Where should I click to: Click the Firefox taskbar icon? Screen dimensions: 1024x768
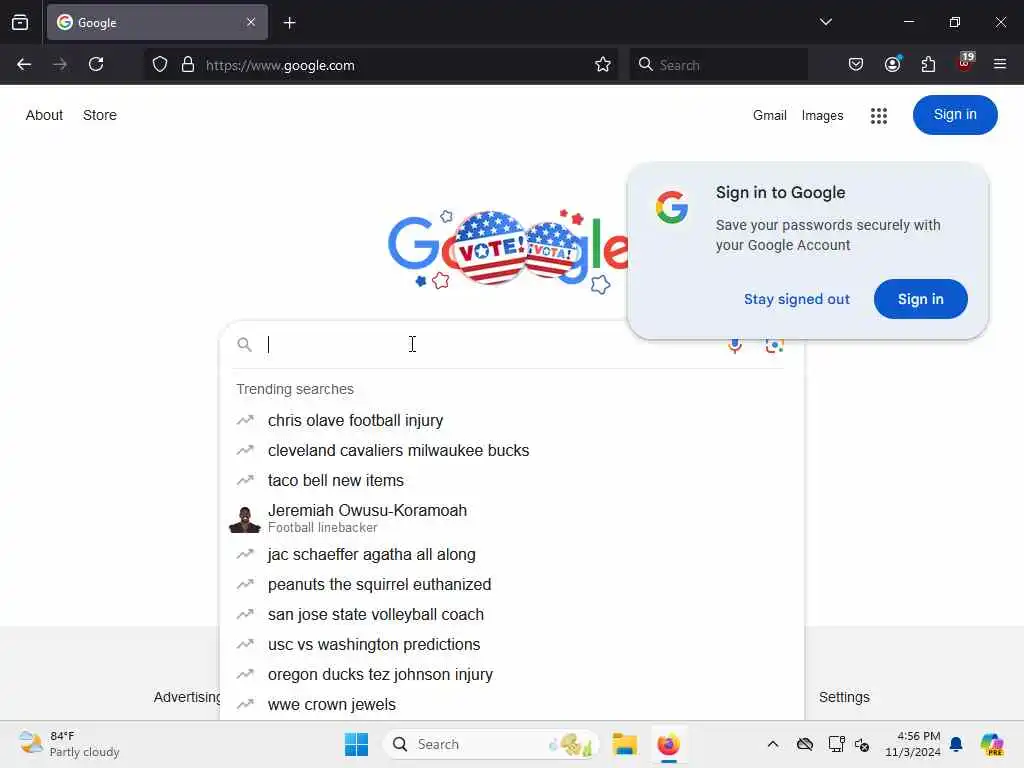click(668, 744)
